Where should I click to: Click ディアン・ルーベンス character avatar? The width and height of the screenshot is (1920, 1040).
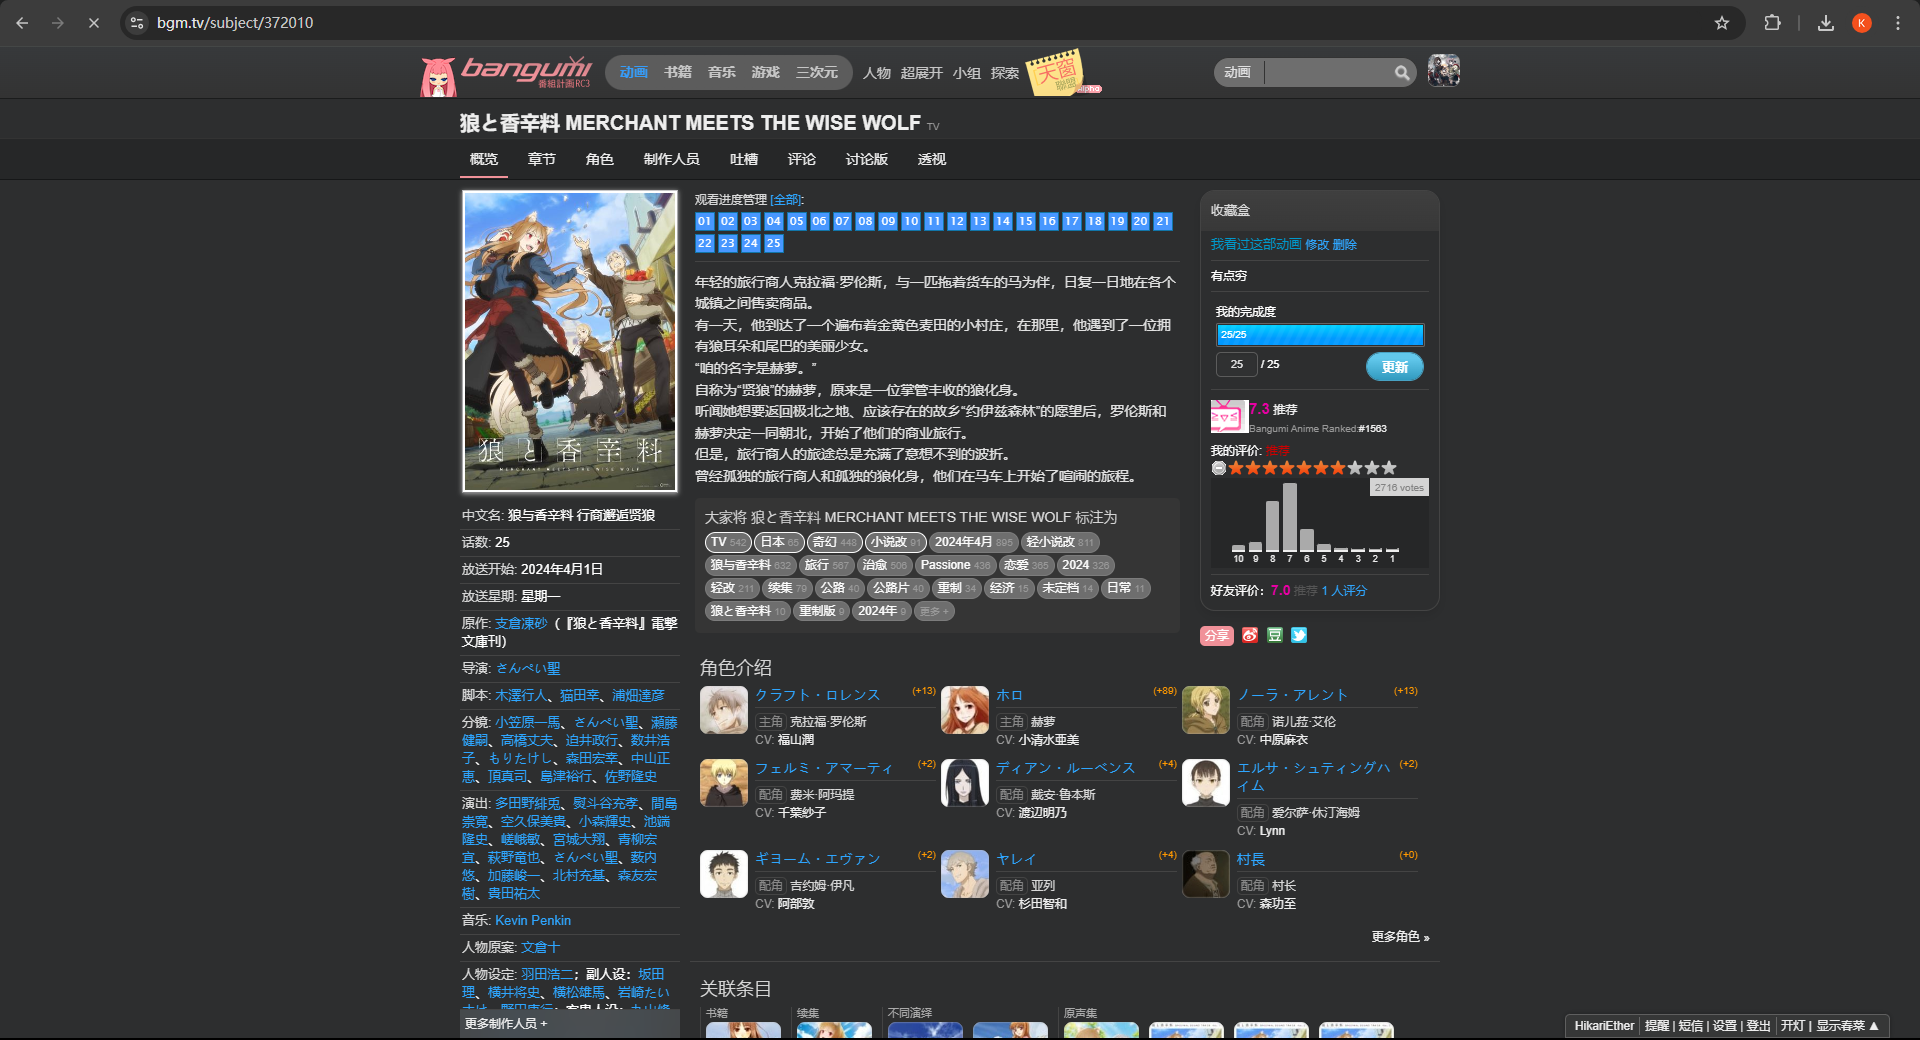coord(964,783)
